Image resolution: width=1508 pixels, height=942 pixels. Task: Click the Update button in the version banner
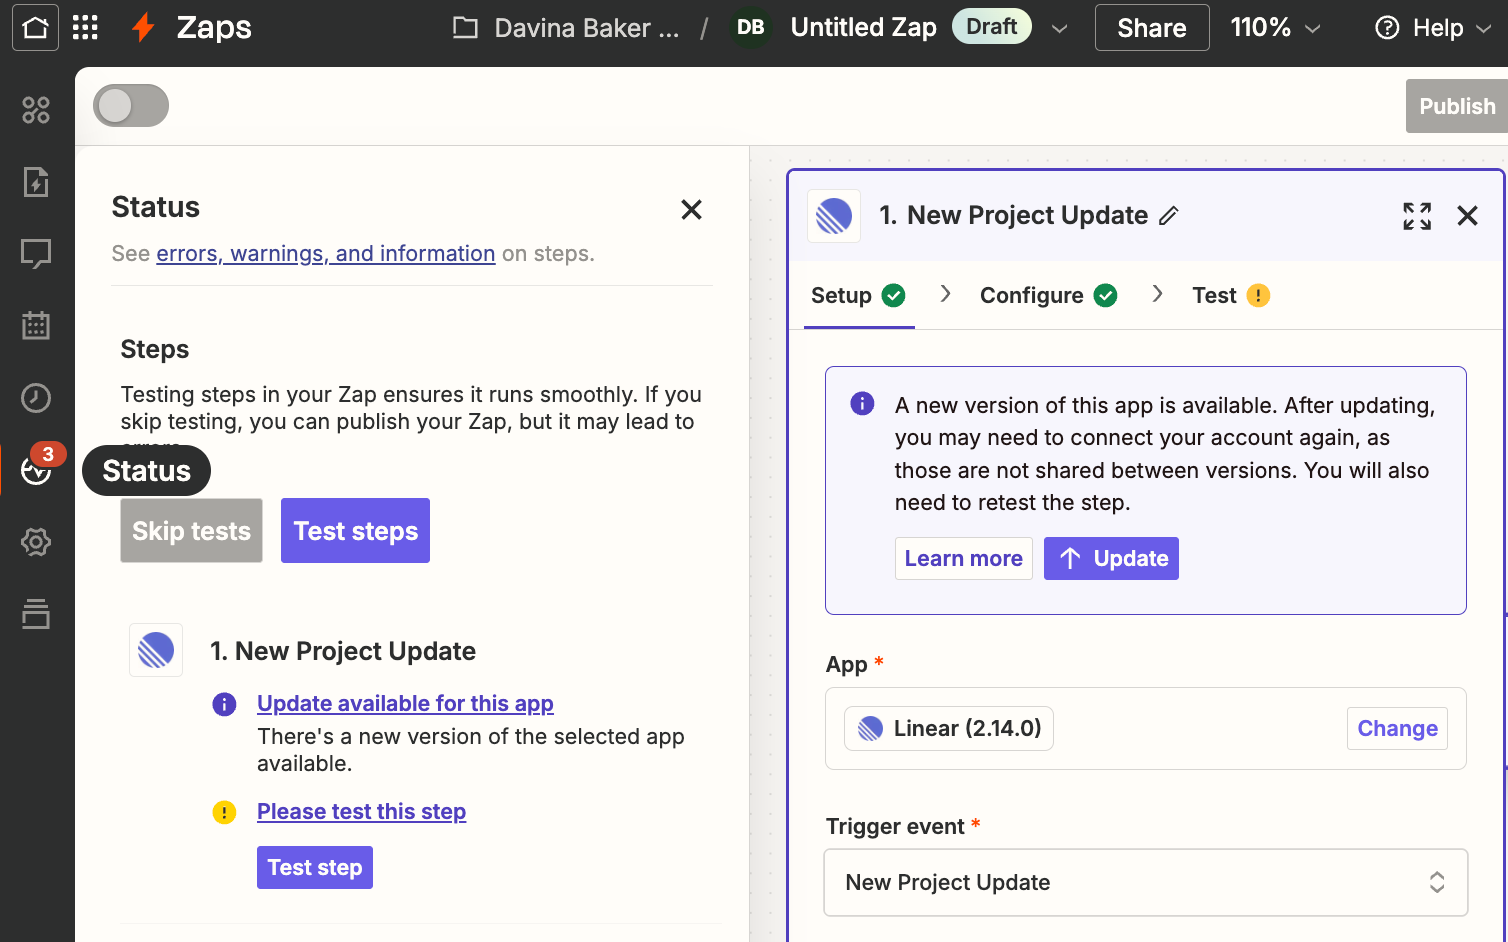(x=1111, y=558)
